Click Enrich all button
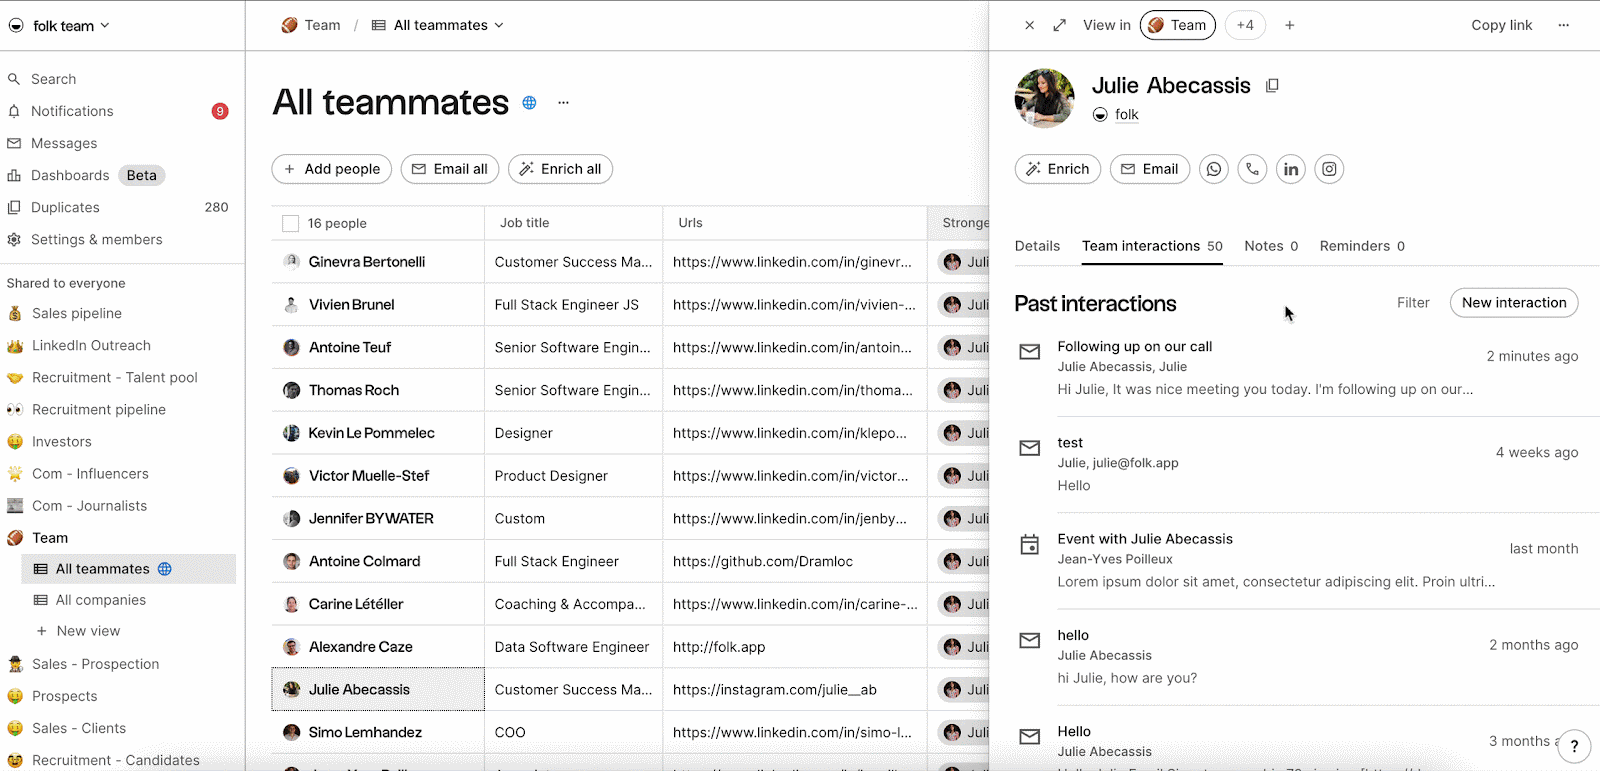The image size is (1600, 771). [x=560, y=169]
